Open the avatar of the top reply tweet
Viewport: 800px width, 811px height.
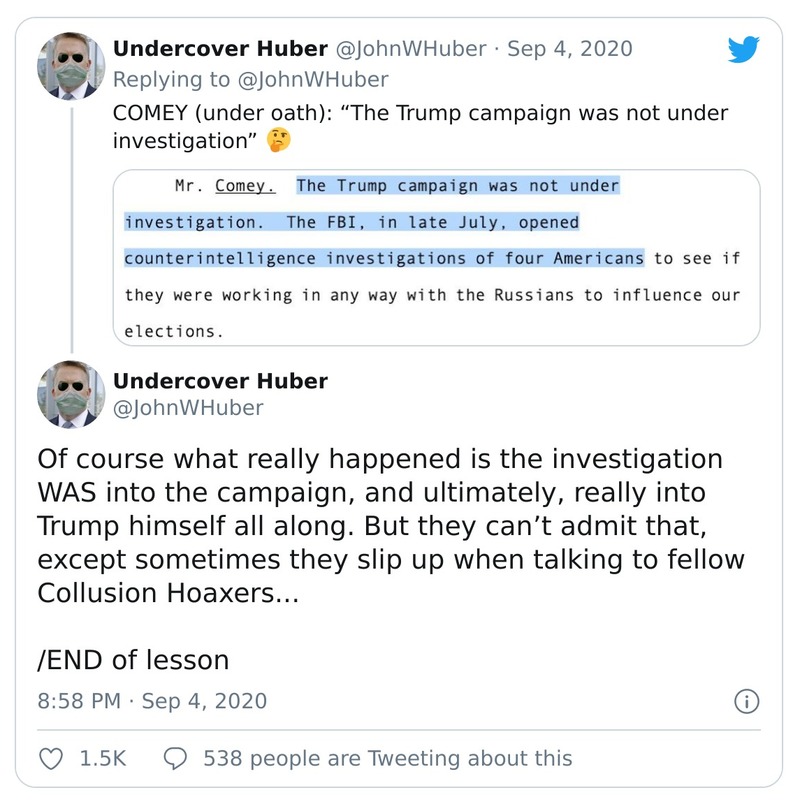pos(71,66)
